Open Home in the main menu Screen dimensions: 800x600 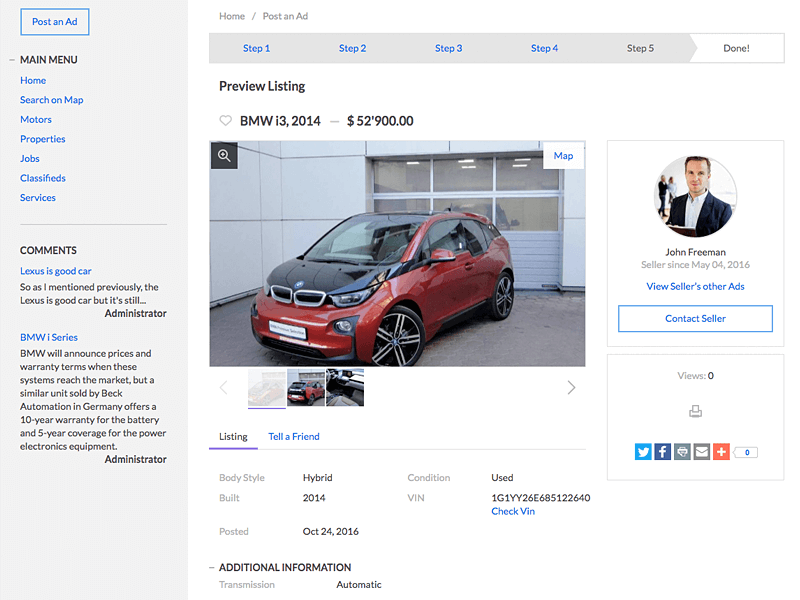pyautogui.click(x=33, y=81)
